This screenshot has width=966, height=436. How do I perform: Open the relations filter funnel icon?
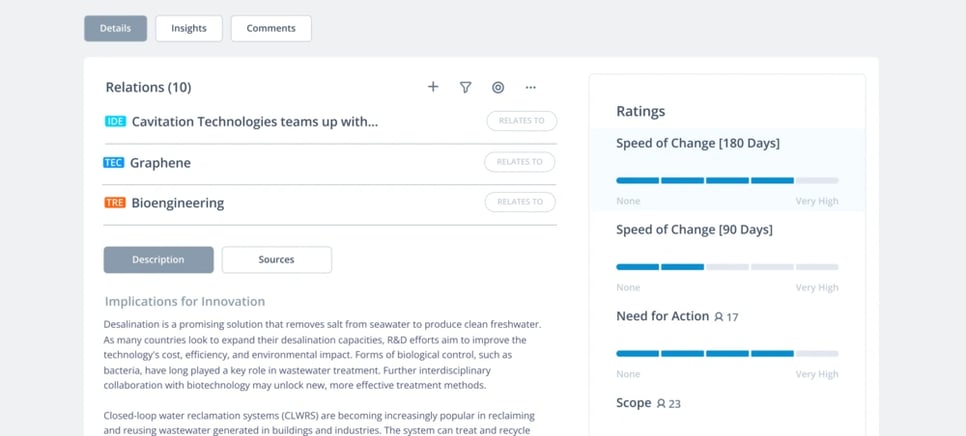(465, 87)
